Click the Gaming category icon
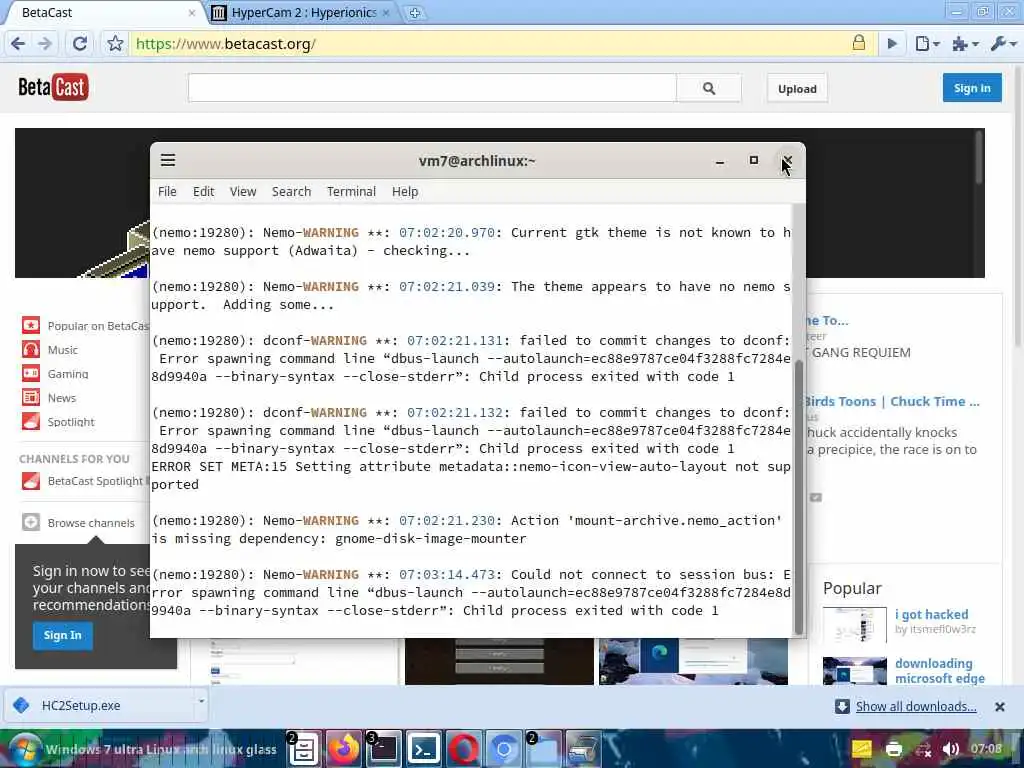Image resolution: width=1024 pixels, height=768 pixels. click(31, 374)
